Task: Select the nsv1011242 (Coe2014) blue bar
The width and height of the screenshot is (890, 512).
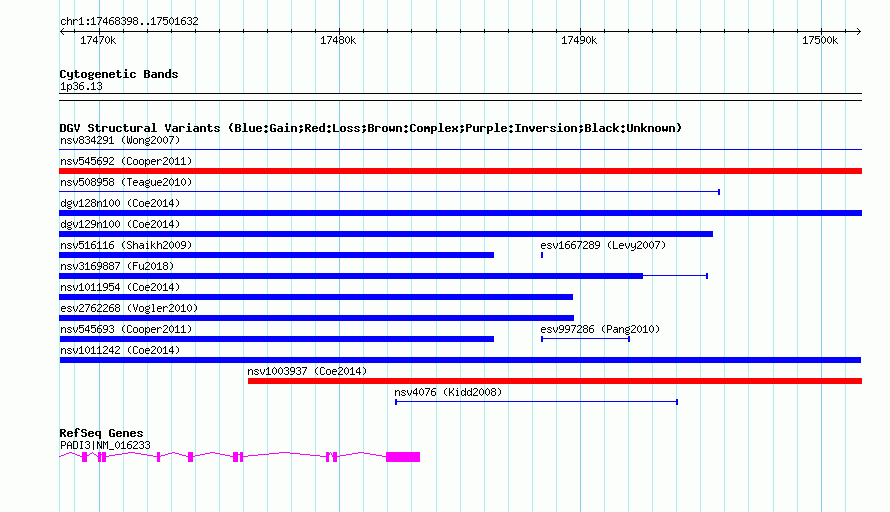Action: tap(460, 360)
